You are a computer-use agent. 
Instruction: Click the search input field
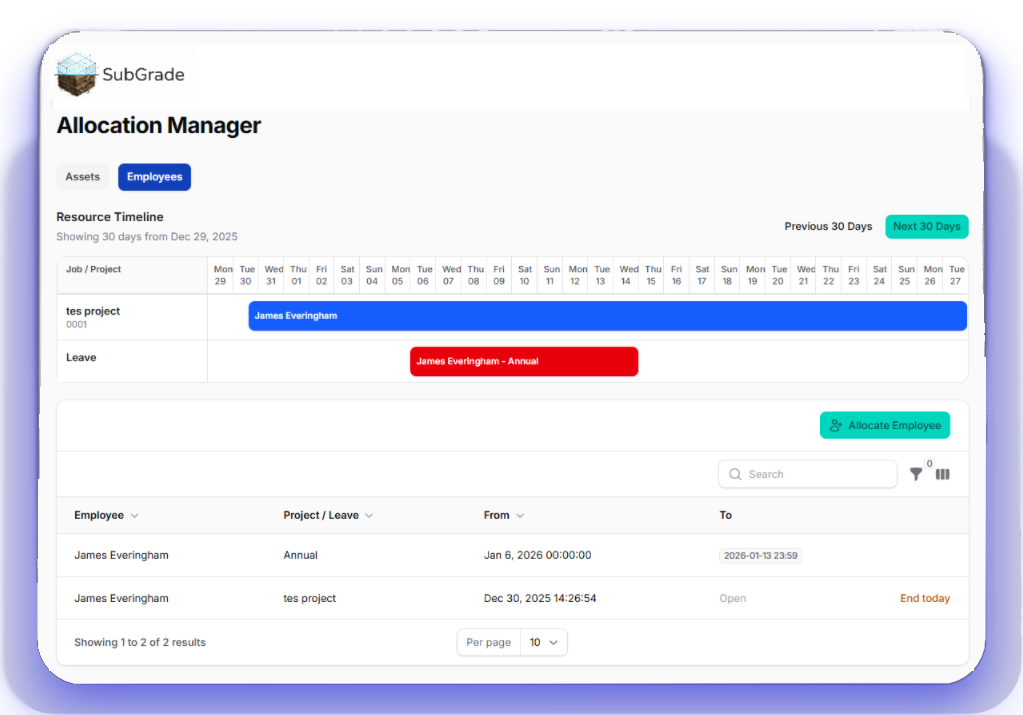816,475
